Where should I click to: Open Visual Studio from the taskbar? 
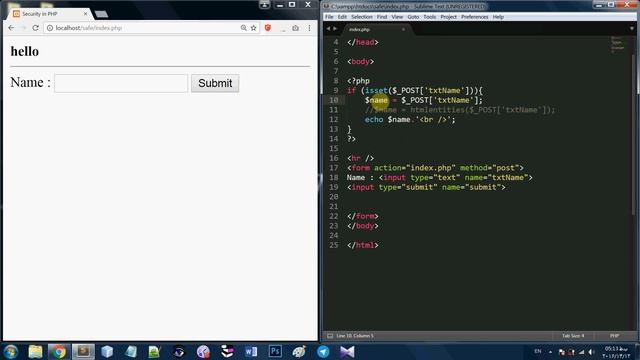347,351
